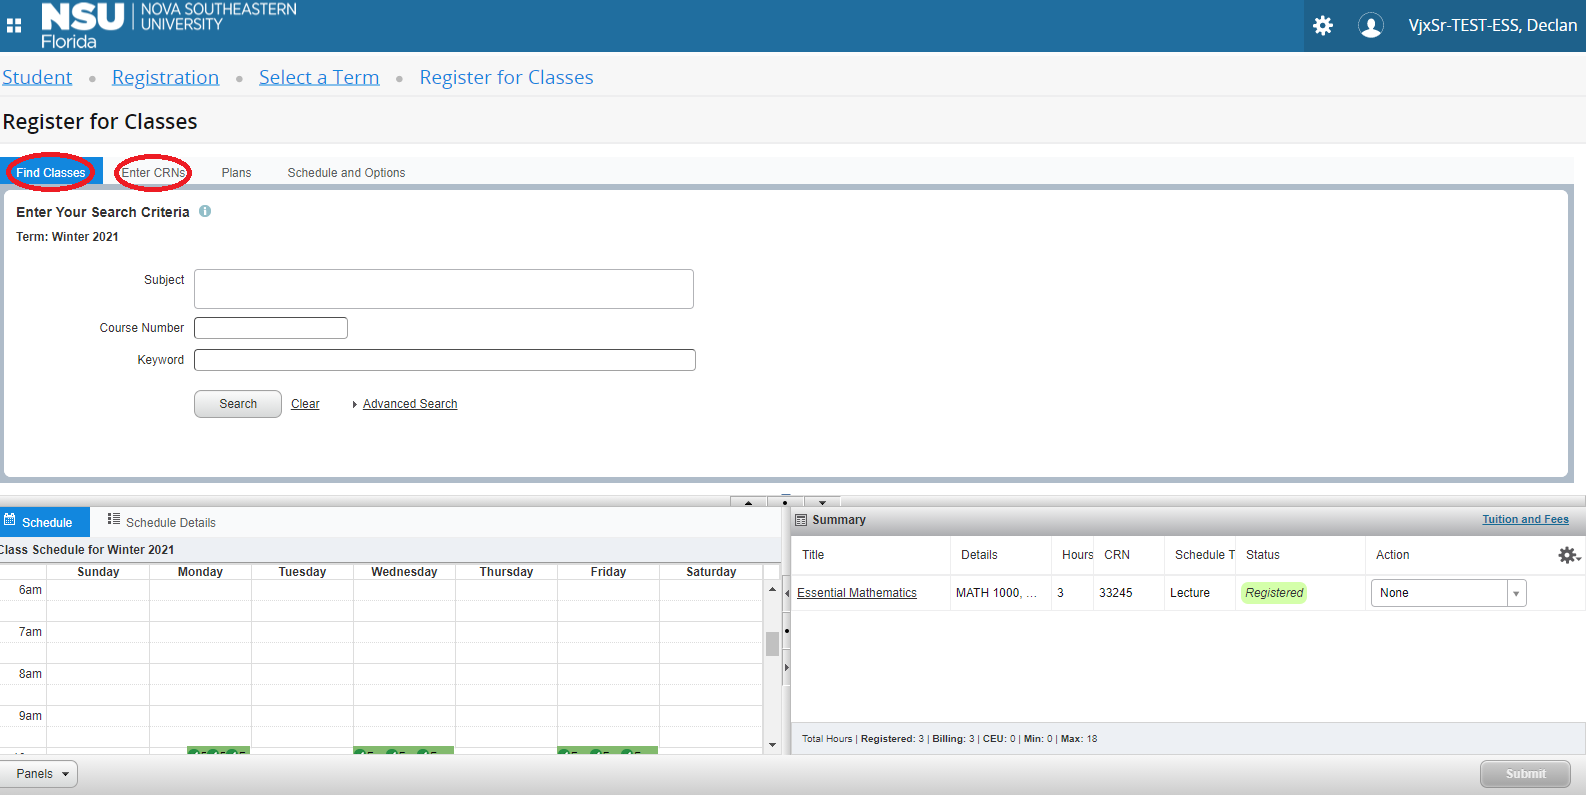Click into the Course Number field
This screenshot has width=1586, height=795.
[271, 328]
